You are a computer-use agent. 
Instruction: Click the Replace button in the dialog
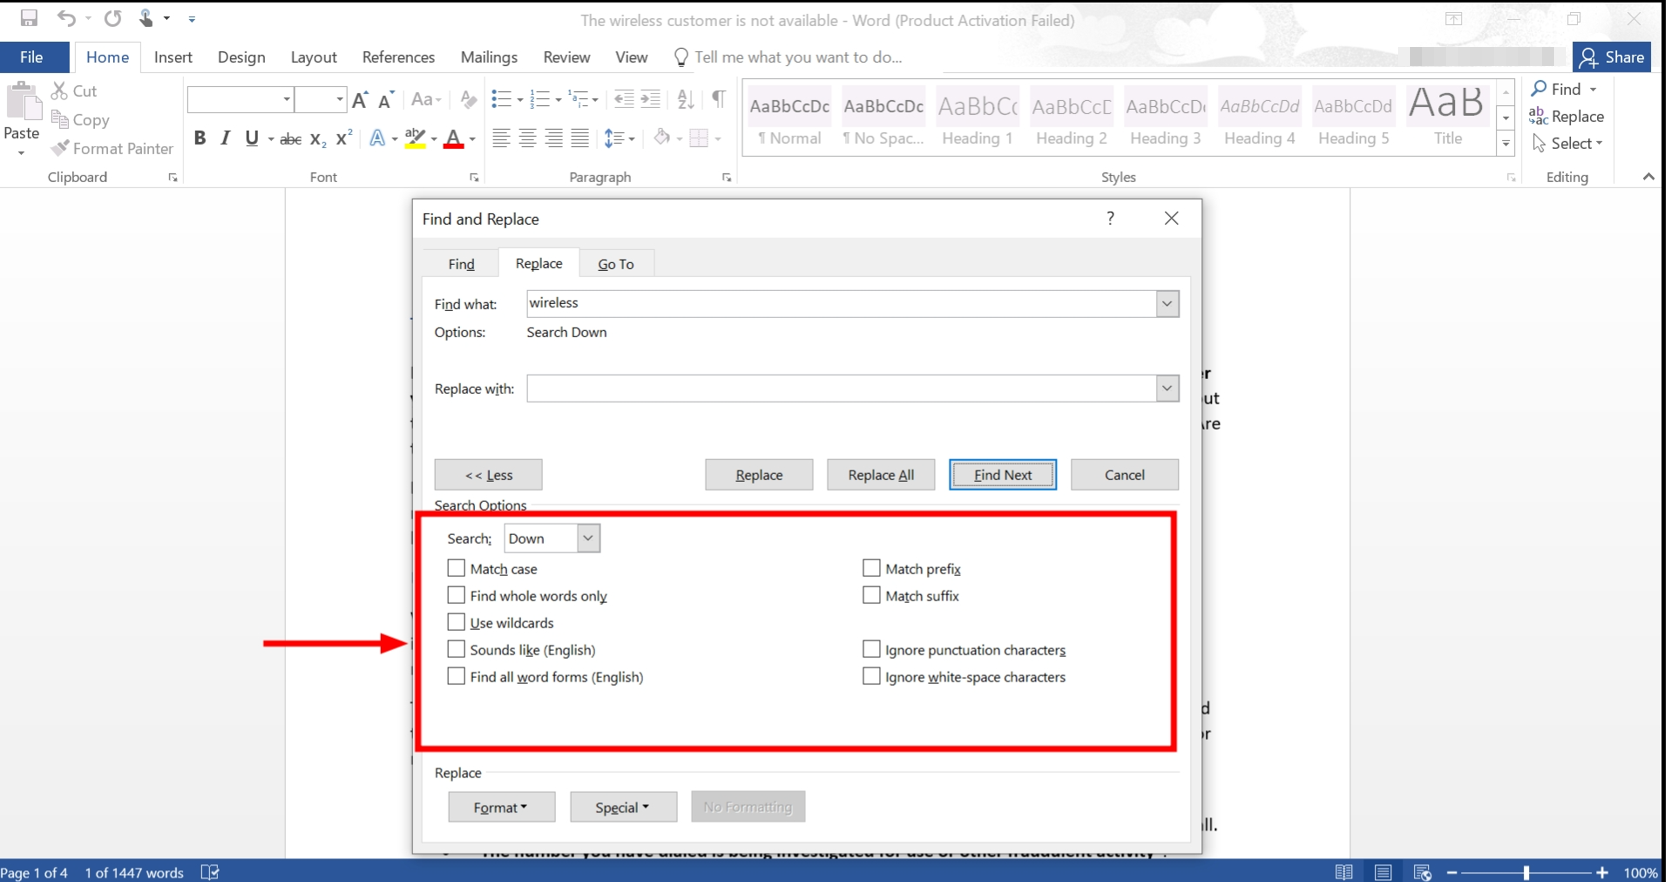click(759, 475)
